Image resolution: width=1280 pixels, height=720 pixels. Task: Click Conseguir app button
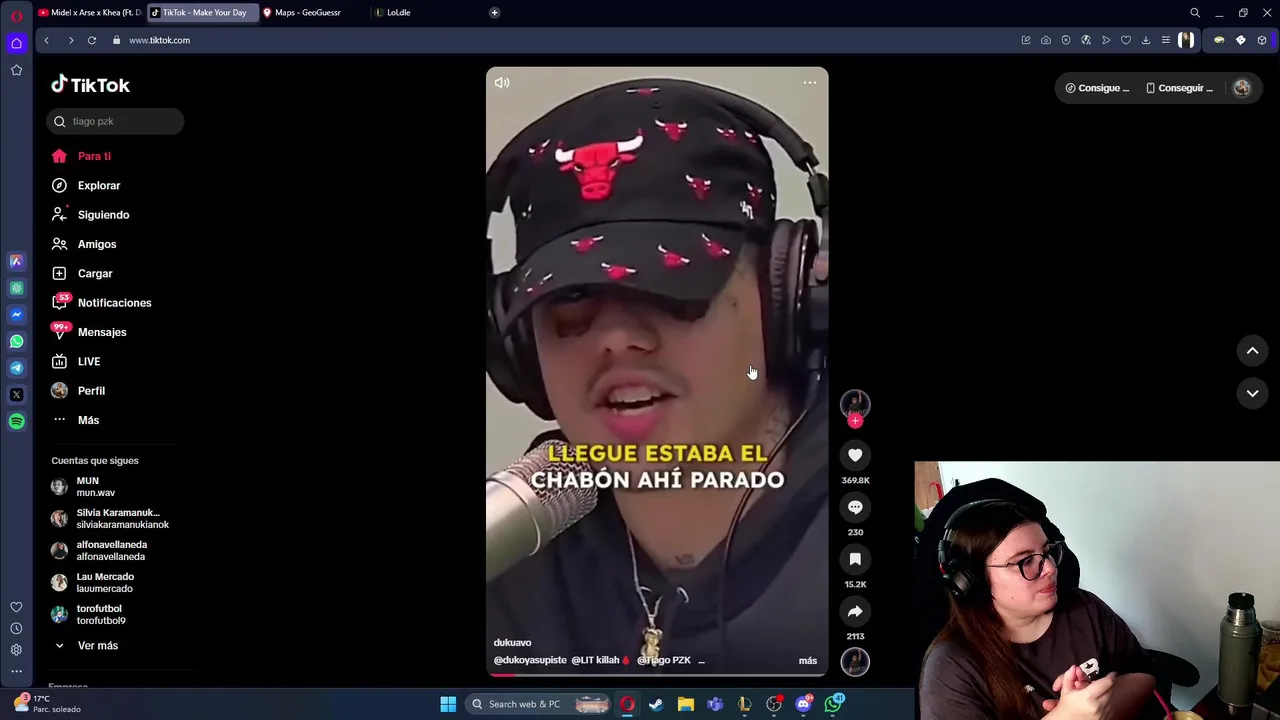[1179, 88]
